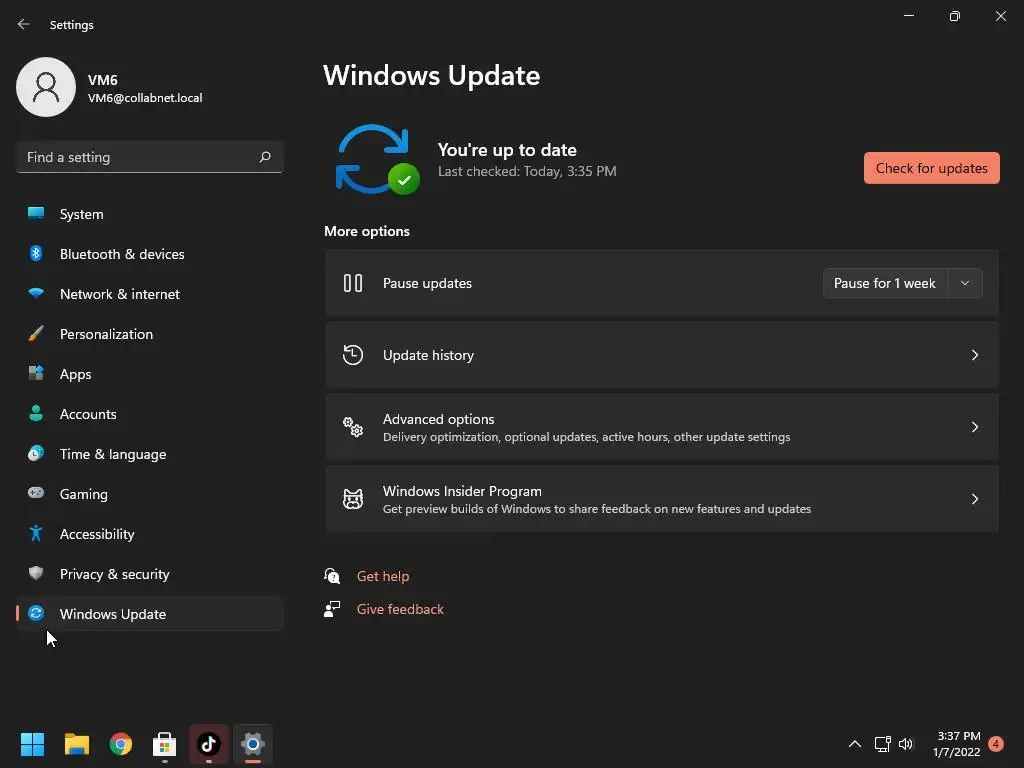Choose Gaming in the sidebar
Viewport: 1024px width, 768px height.
(150, 494)
